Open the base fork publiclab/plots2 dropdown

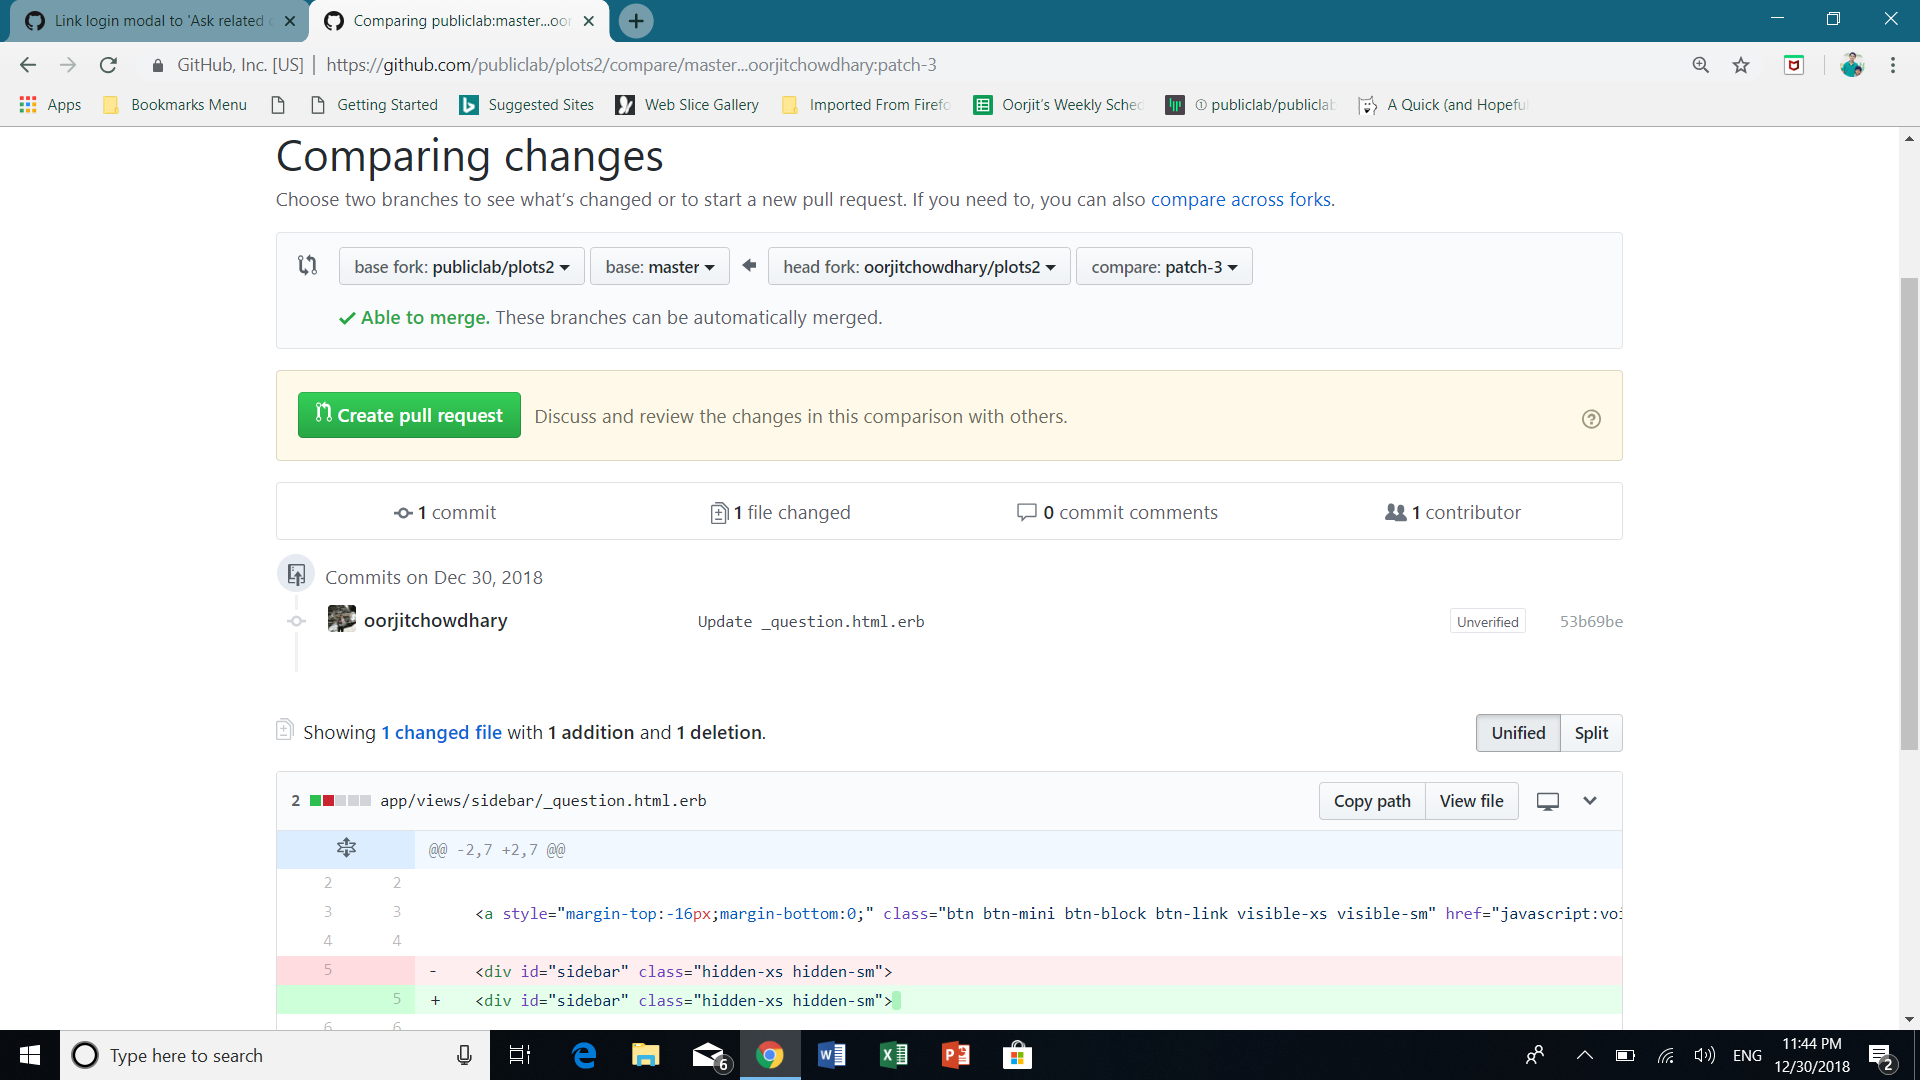[x=461, y=267]
